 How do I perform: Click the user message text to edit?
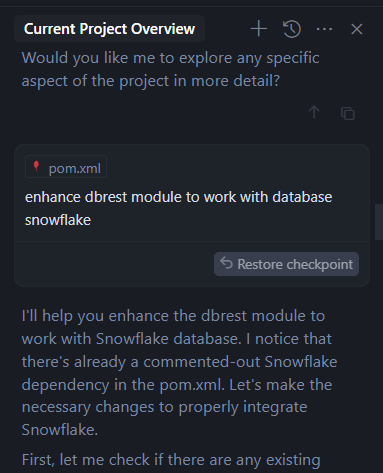click(178, 208)
